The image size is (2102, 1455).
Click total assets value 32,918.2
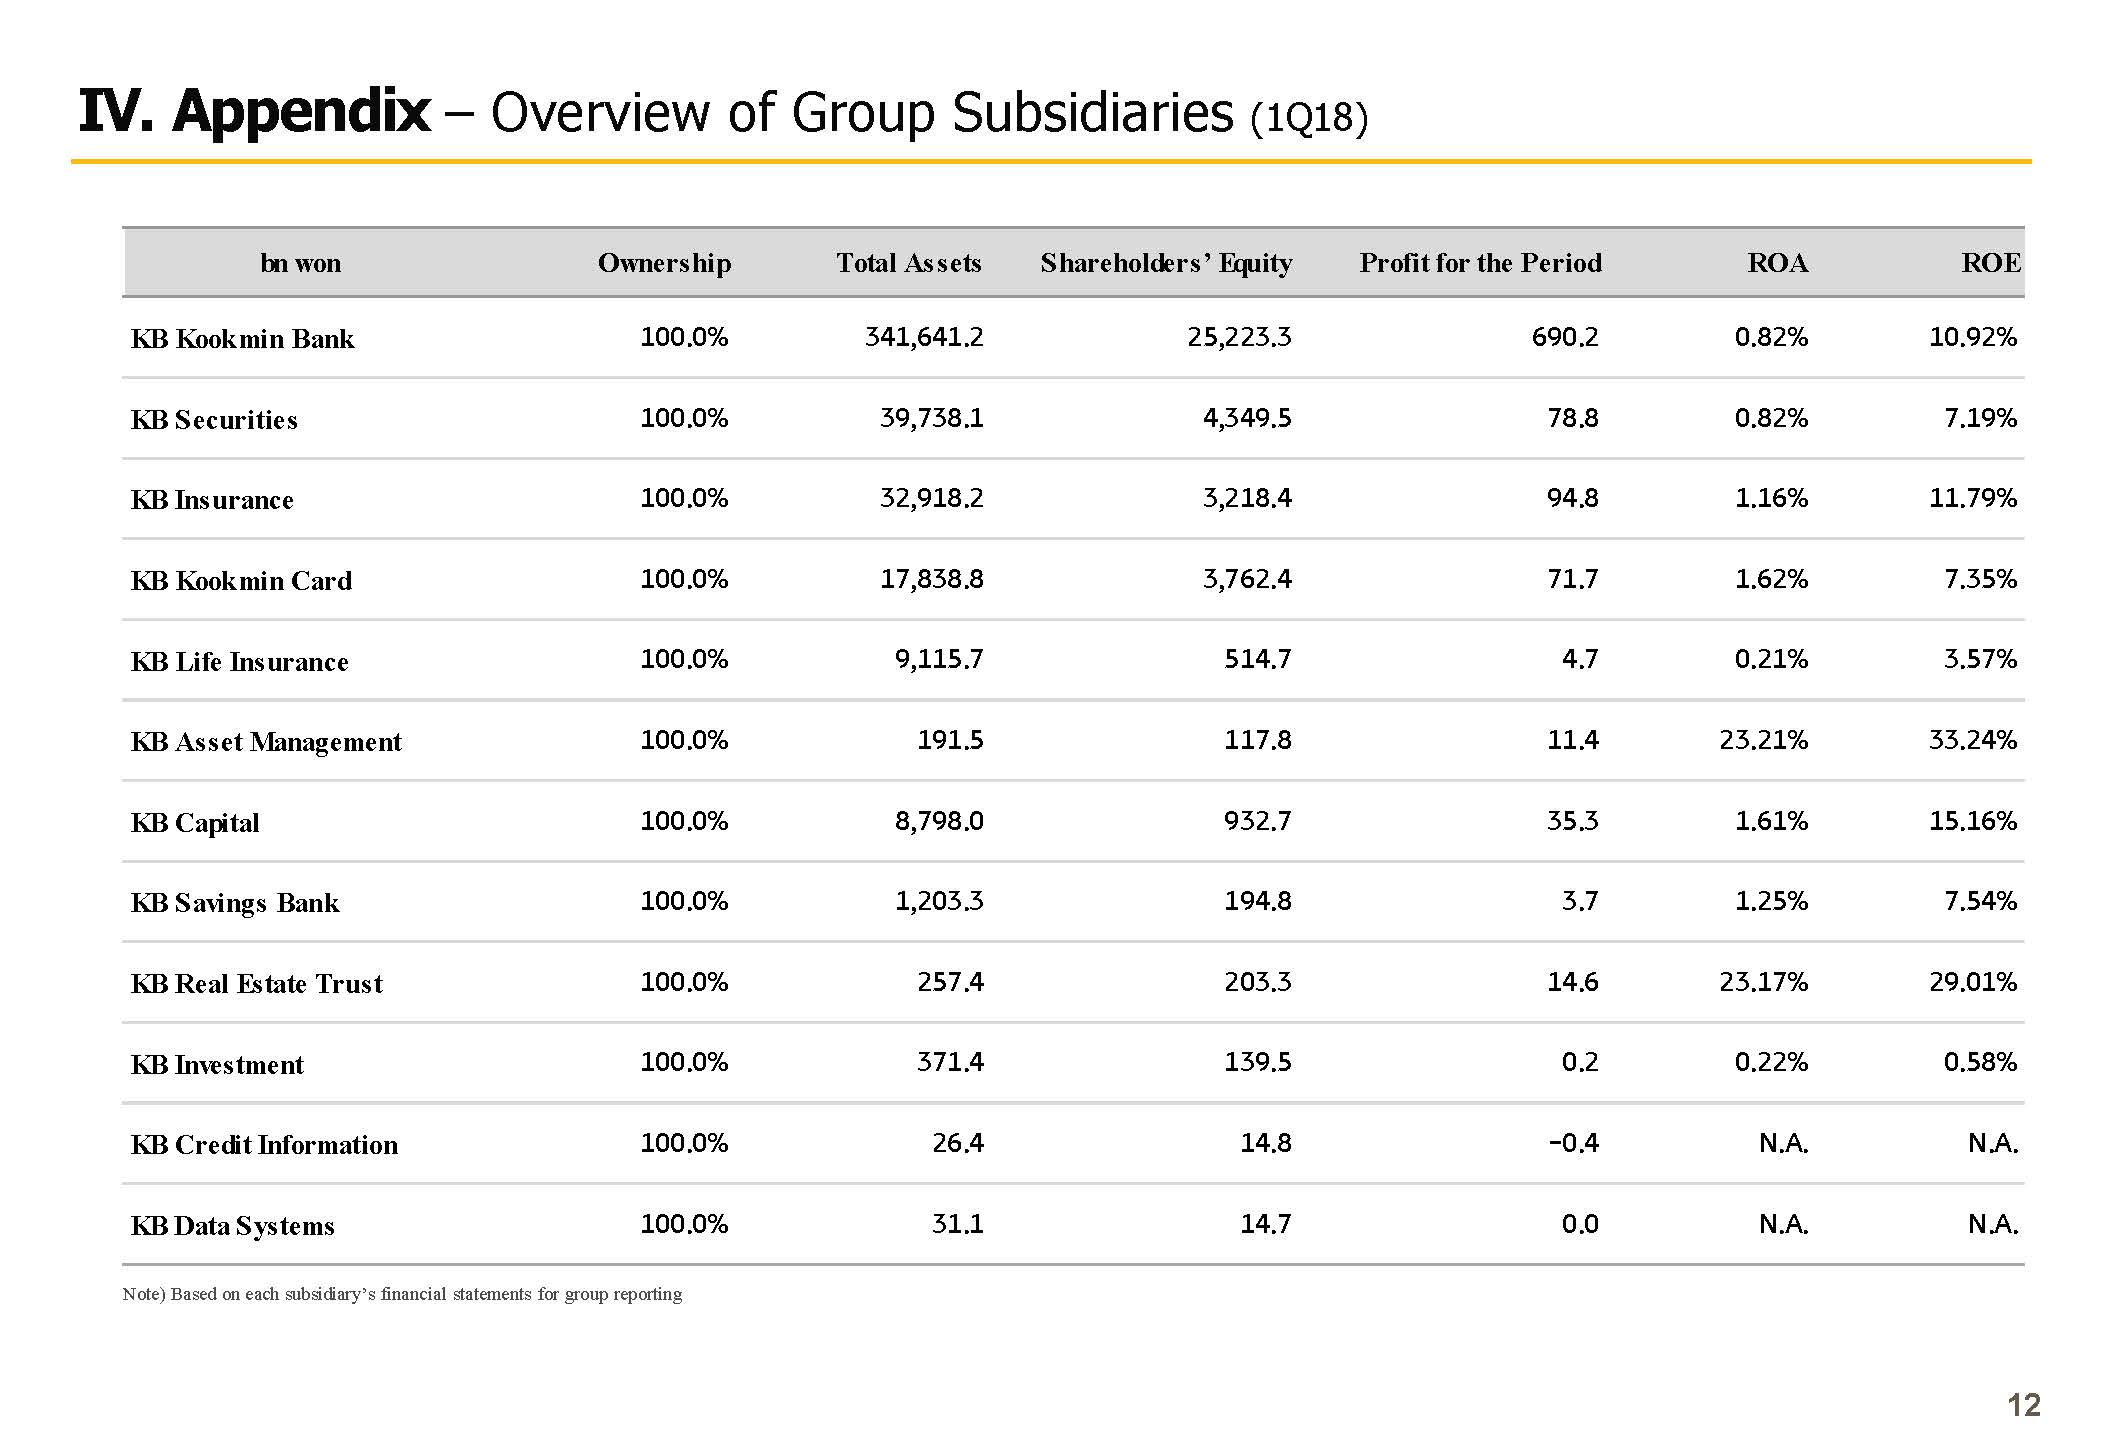click(932, 498)
